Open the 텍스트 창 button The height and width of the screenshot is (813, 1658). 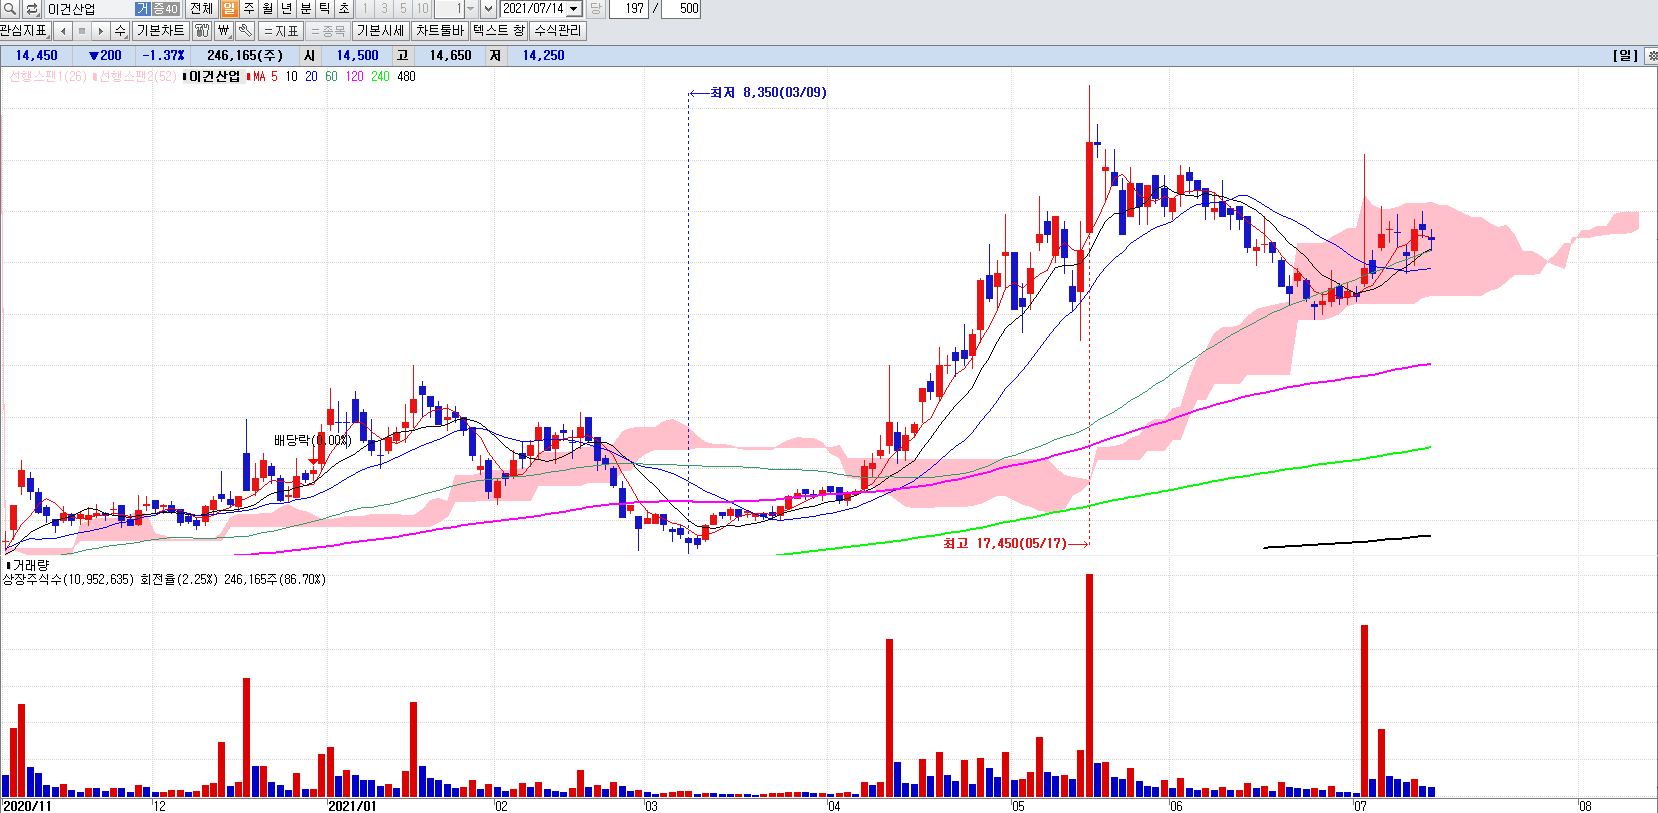point(498,31)
